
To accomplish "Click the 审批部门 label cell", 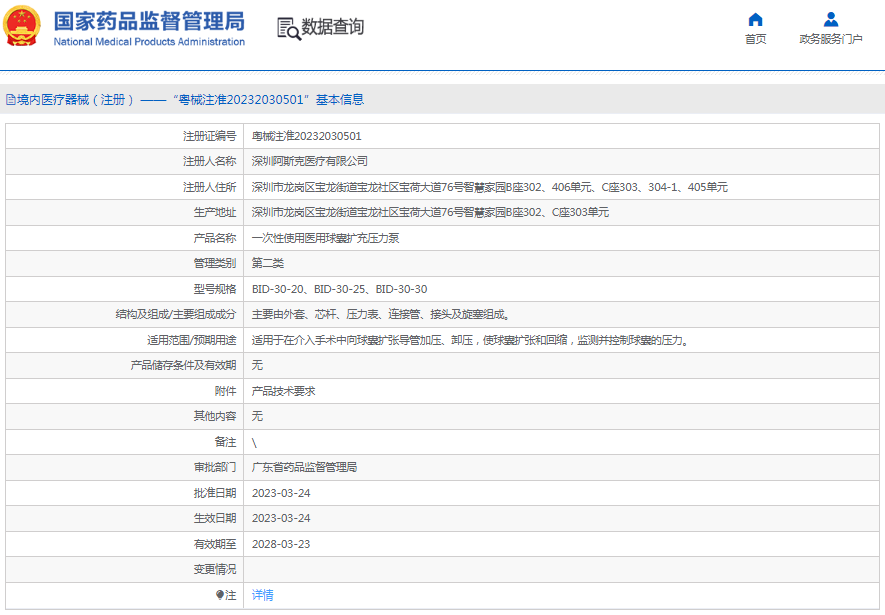I will tap(125, 467).
